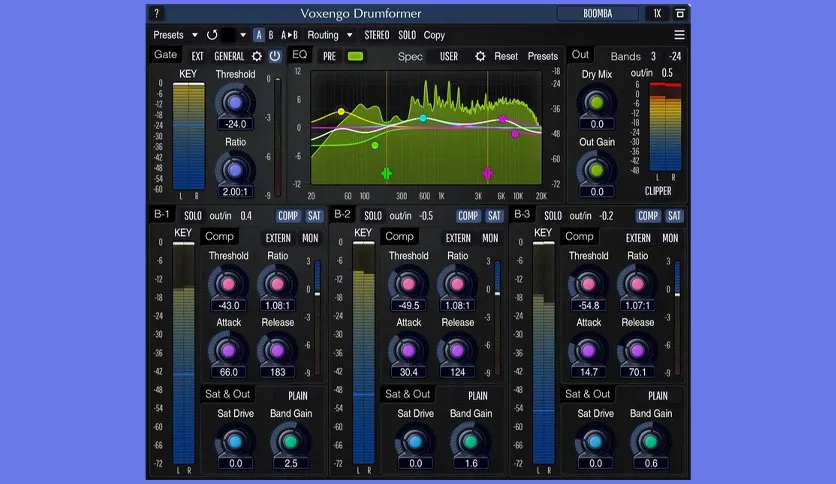The width and height of the screenshot is (836, 484).
Task: Toggle the green EQ enable indicator
Action: (x=355, y=56)
